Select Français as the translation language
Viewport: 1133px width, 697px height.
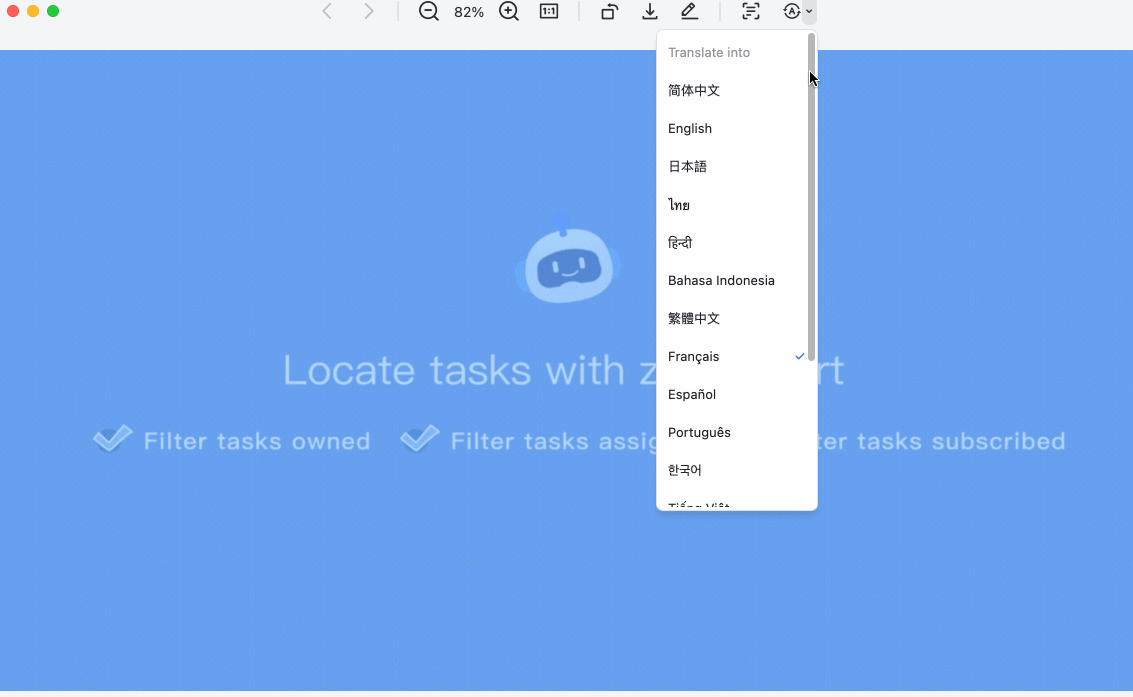tap(693, 356)
